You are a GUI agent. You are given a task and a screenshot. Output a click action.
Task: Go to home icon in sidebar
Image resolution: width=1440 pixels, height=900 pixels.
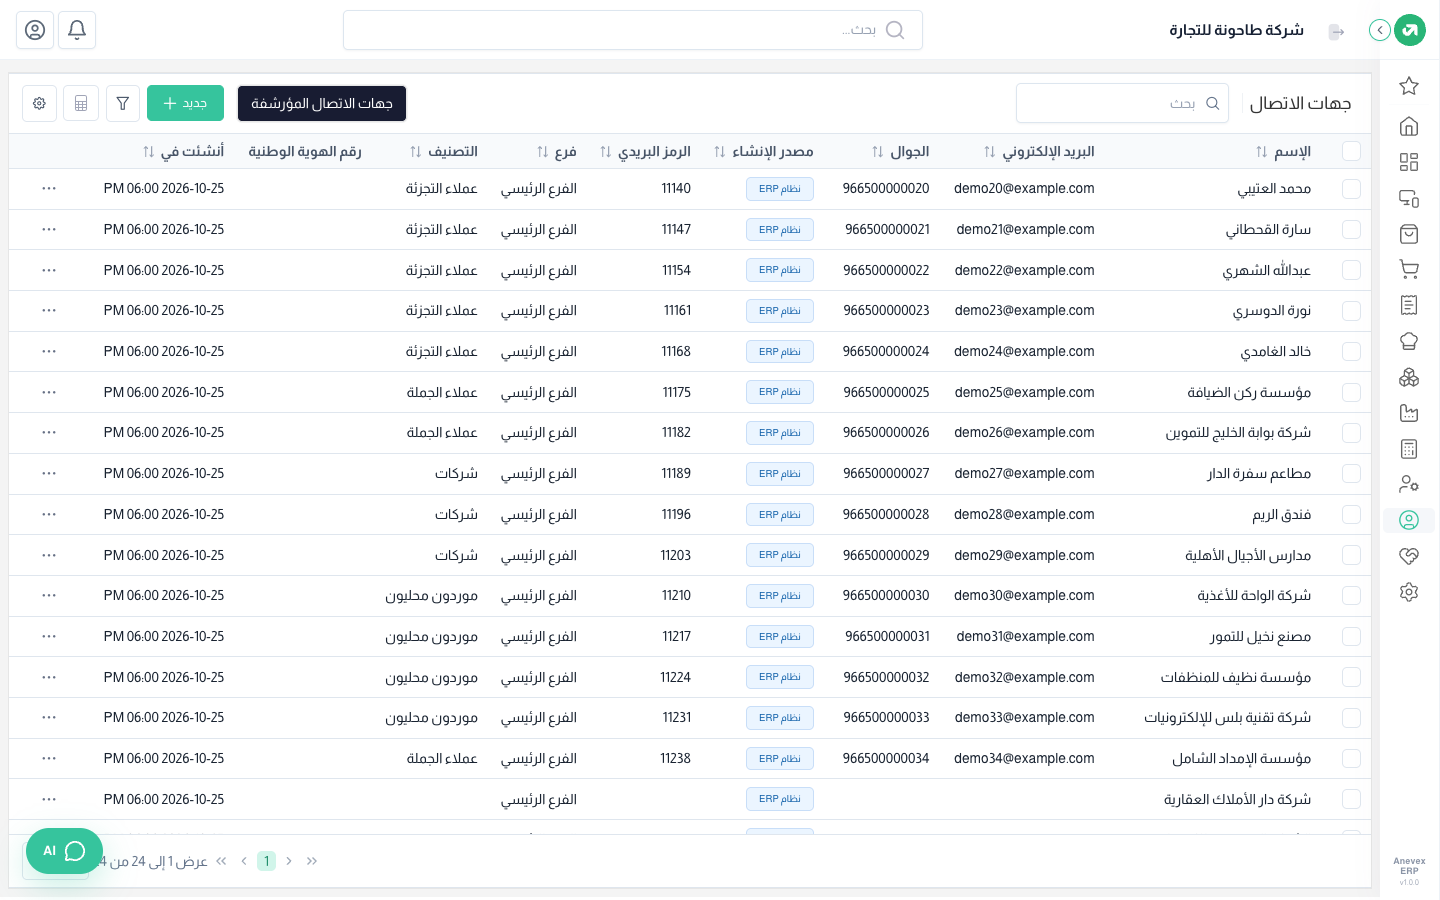coord(1409,126)
